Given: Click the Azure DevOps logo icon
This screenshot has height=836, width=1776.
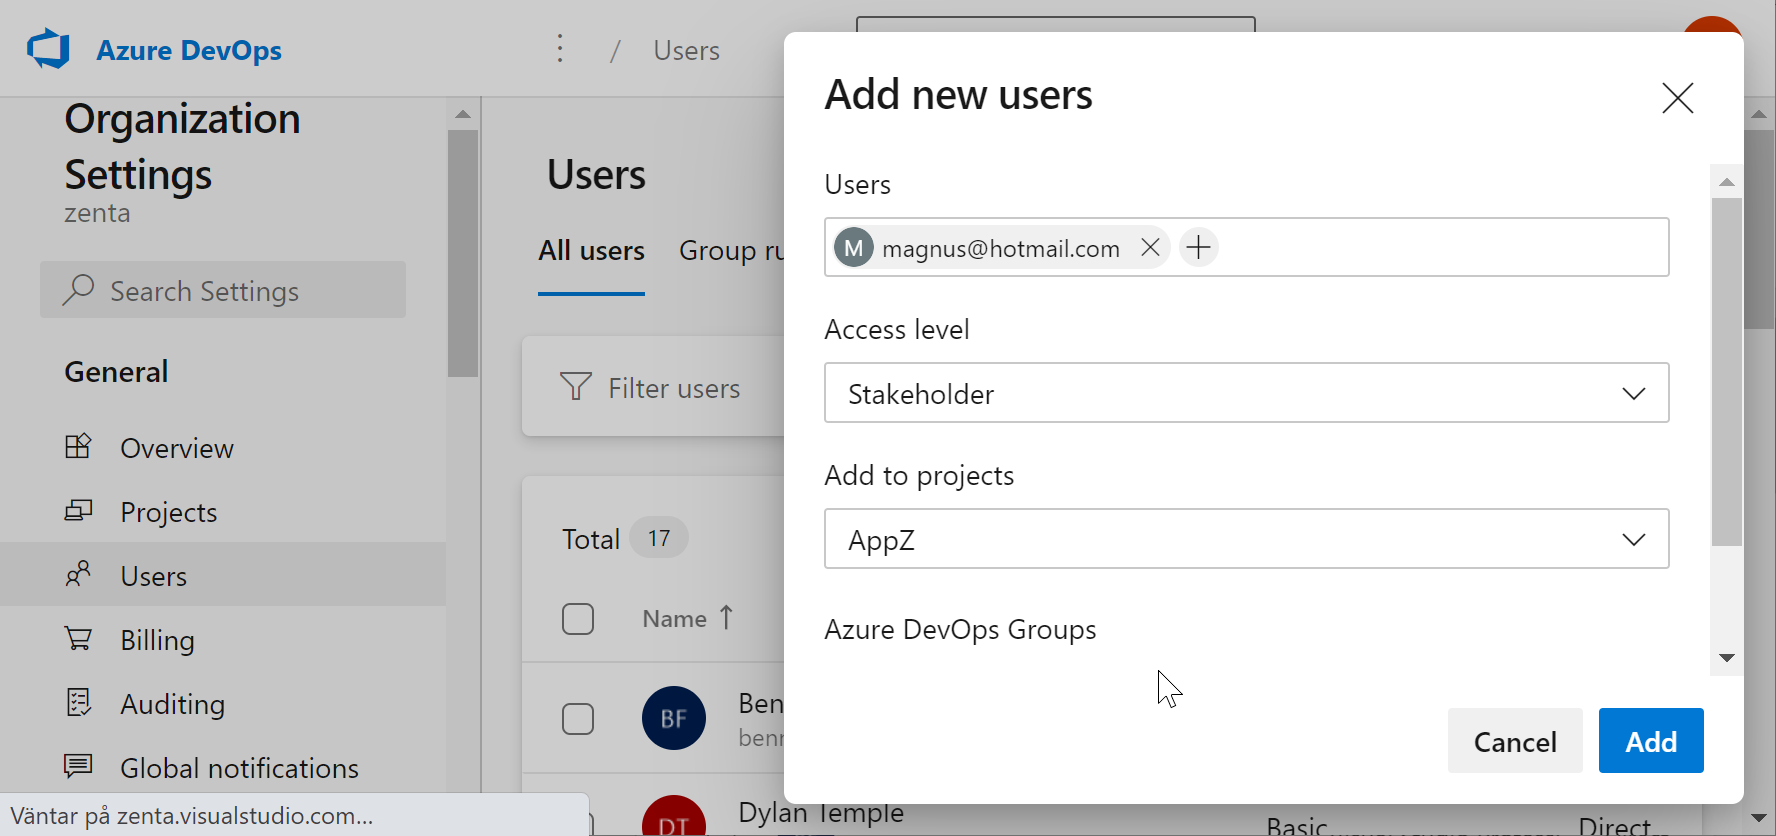Looking at the screenshot, I should 48,49.
